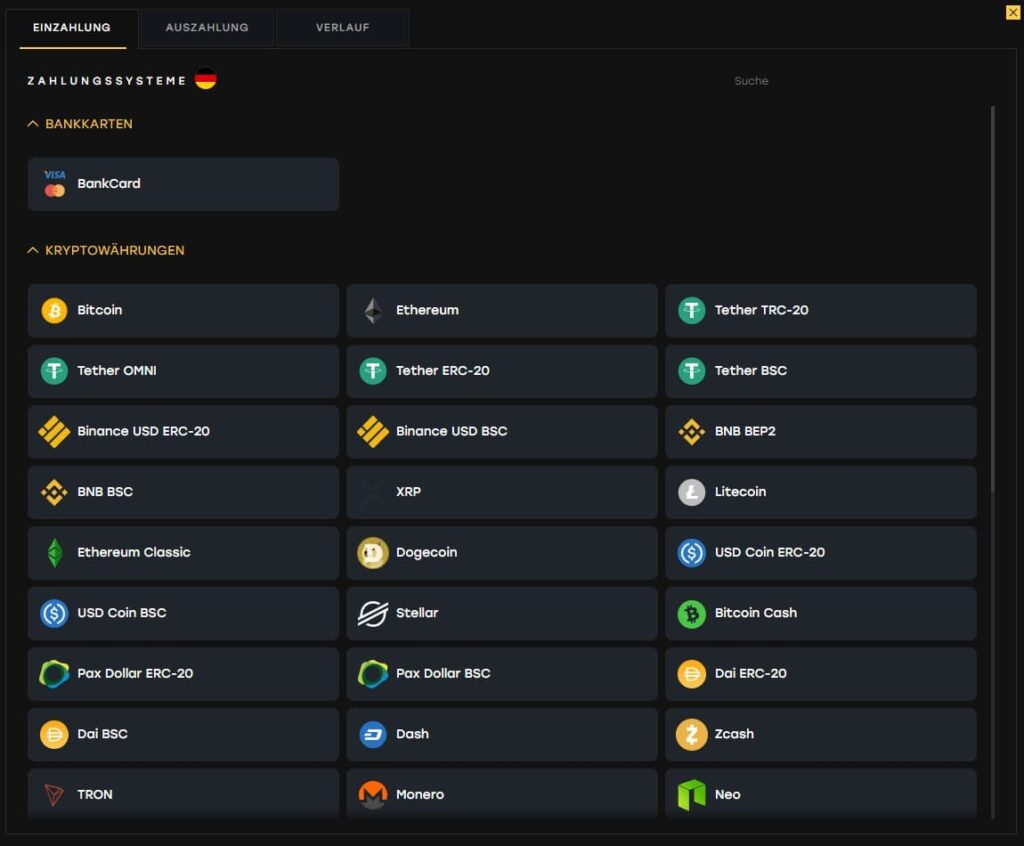Collapse the Bankkarten section
This screenshot has height=846, width=1024.
click(x=33, y=124)
